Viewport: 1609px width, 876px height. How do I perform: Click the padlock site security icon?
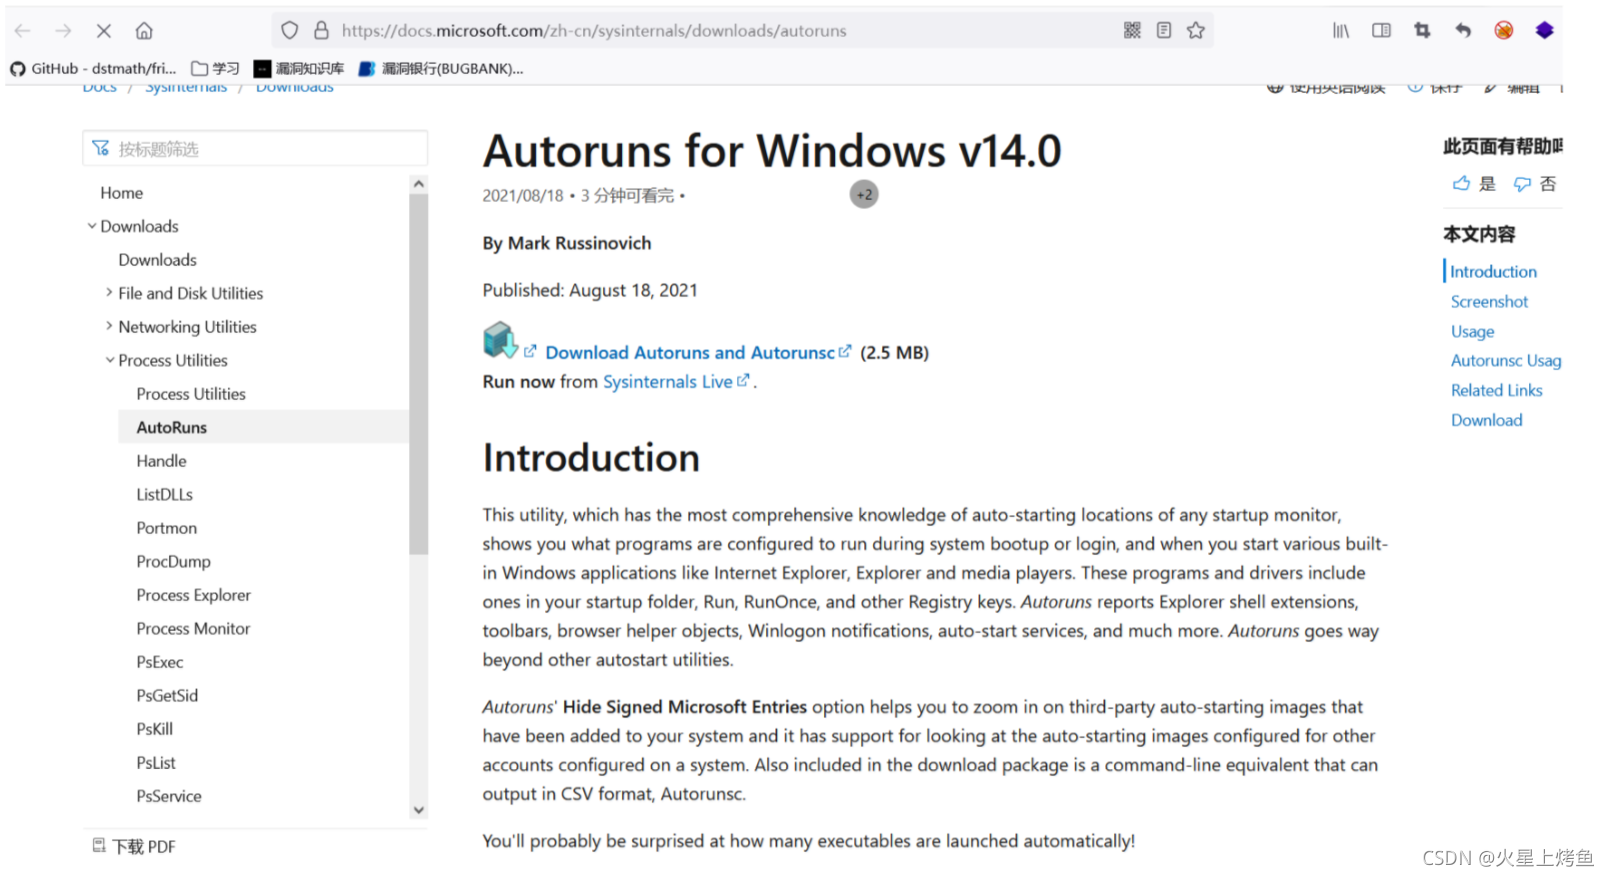(x=321, y=31)
